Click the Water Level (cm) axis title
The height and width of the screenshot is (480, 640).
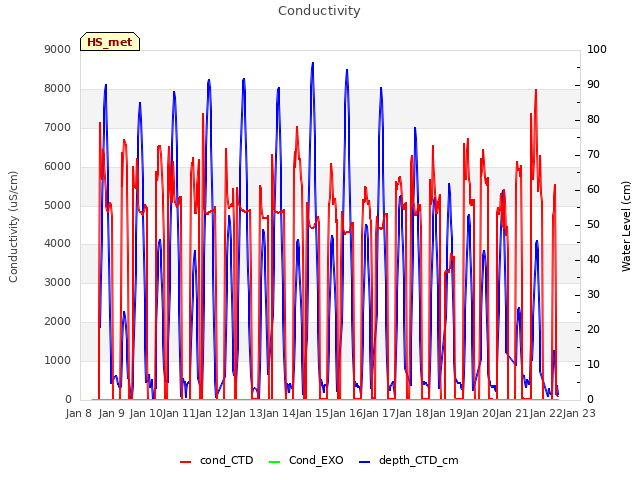(626, 227)
